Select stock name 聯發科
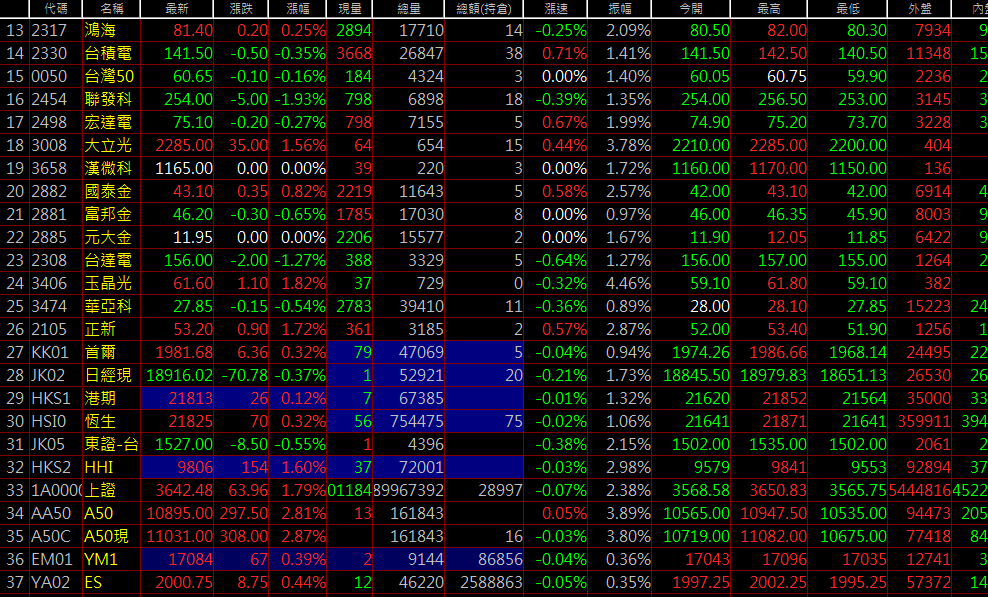This screenshot has height=597, width=988. (x=108, y=100)
